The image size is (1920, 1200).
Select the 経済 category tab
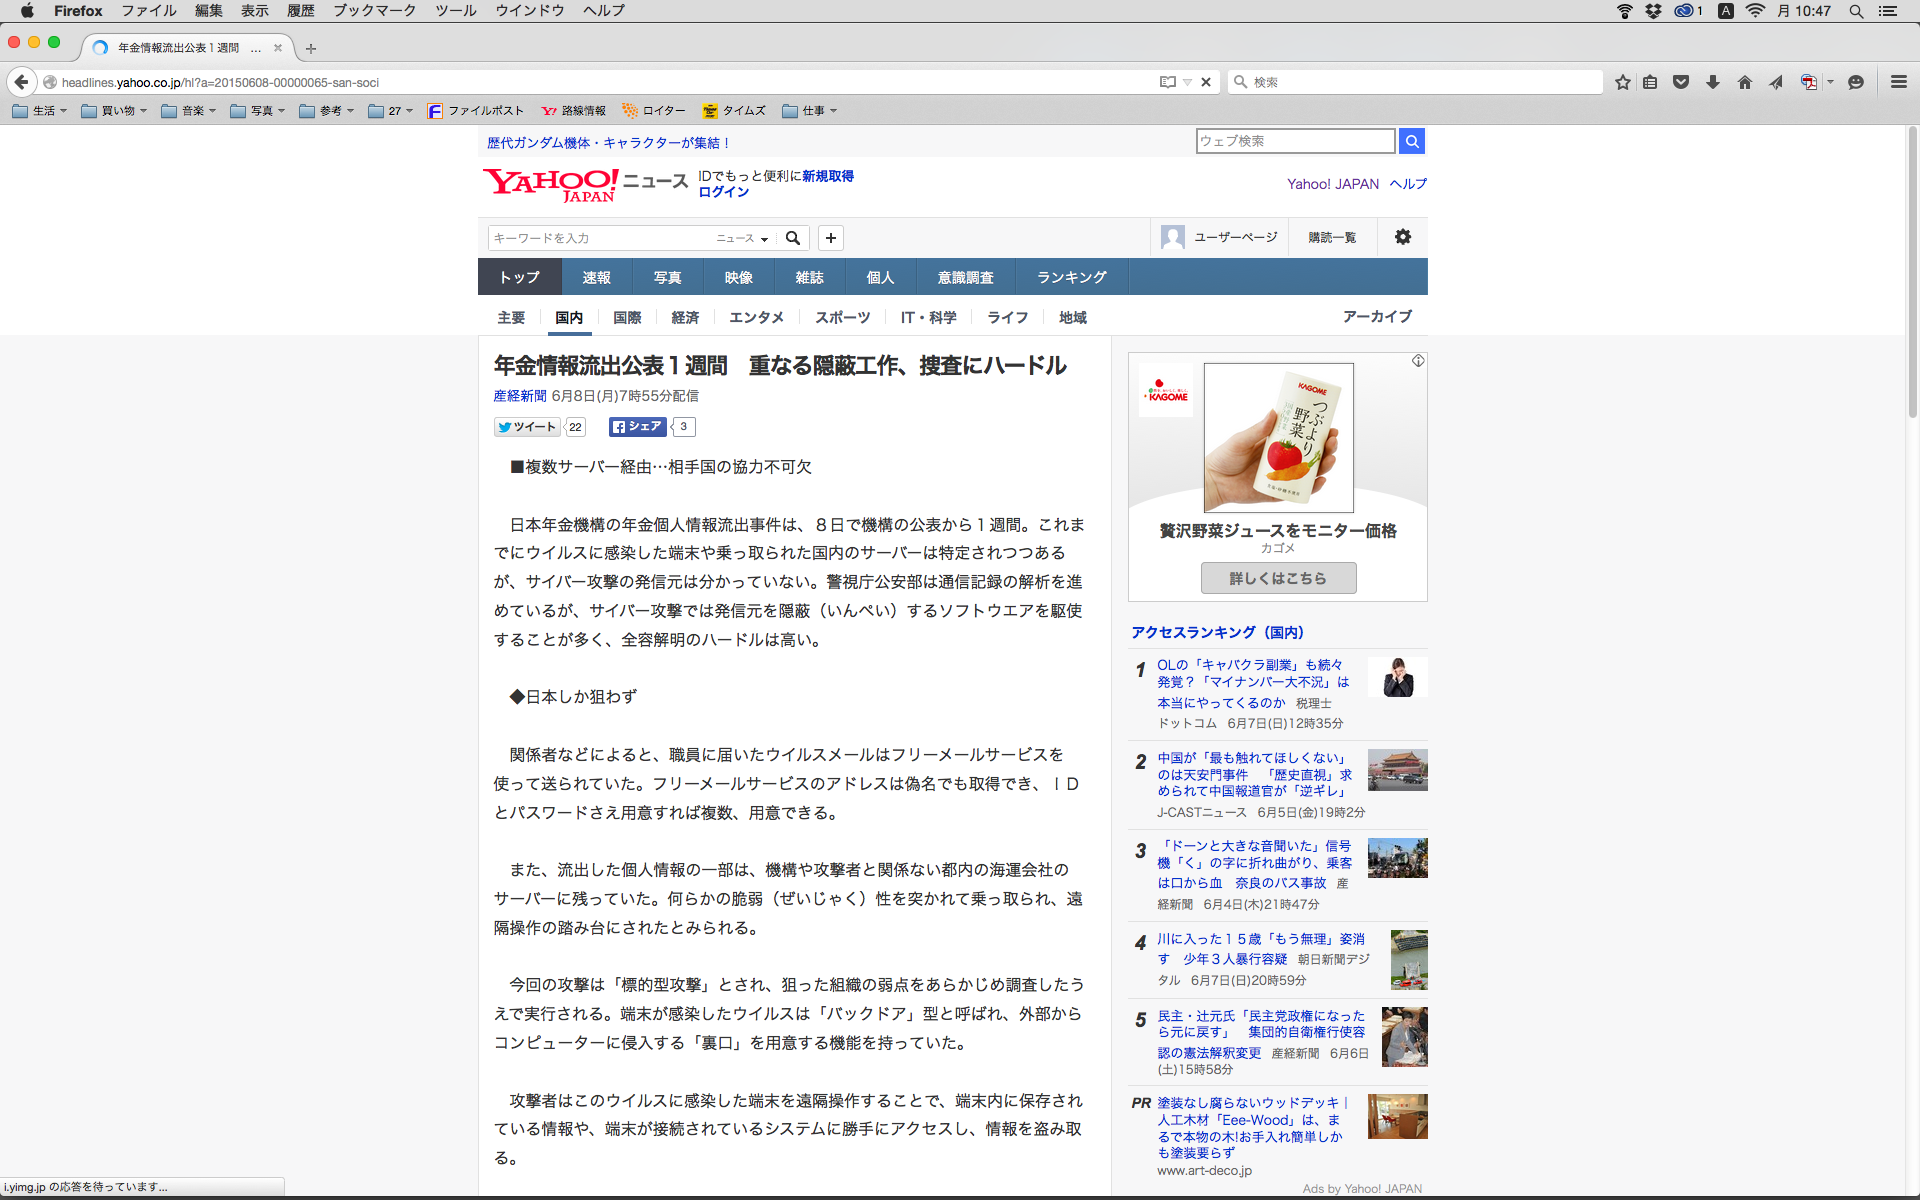point(685,317)
